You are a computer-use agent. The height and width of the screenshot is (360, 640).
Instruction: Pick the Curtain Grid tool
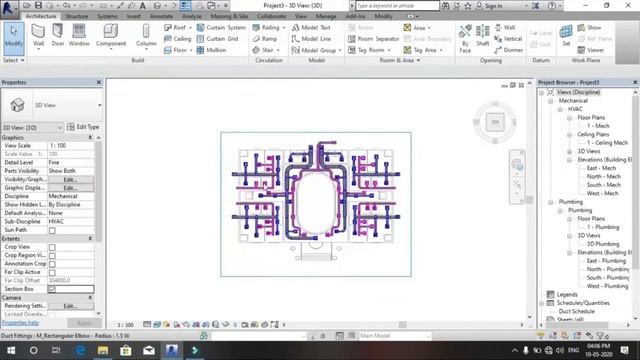[x=218, y=39]
